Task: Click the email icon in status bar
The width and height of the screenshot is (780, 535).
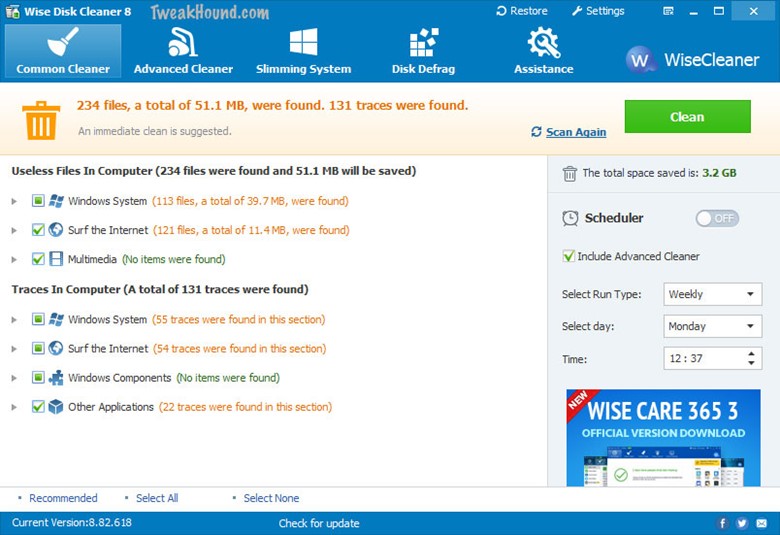Action: (762, 524)
